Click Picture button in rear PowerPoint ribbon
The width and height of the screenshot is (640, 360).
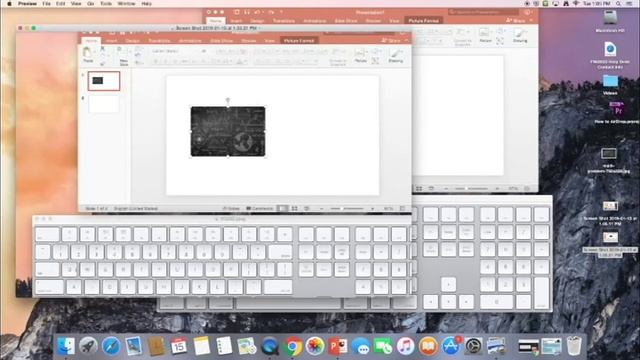(485, 36)
